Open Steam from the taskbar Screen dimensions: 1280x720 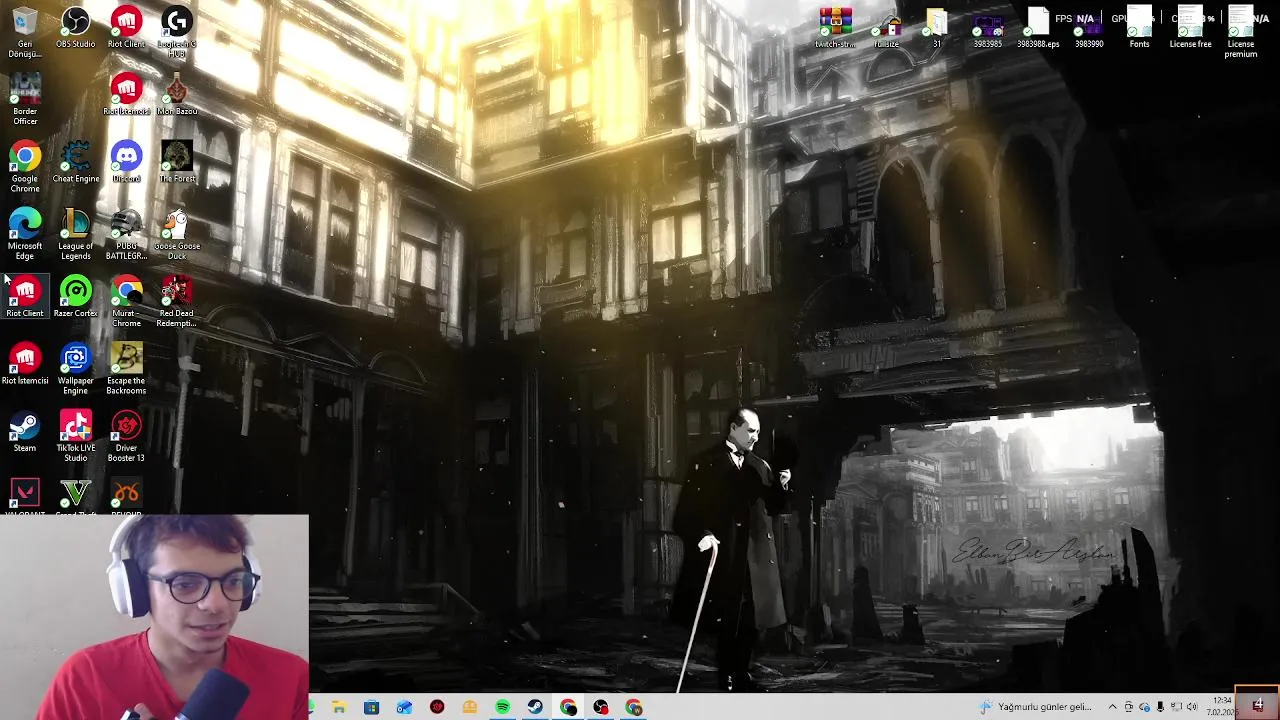click(x=535, y=707)
